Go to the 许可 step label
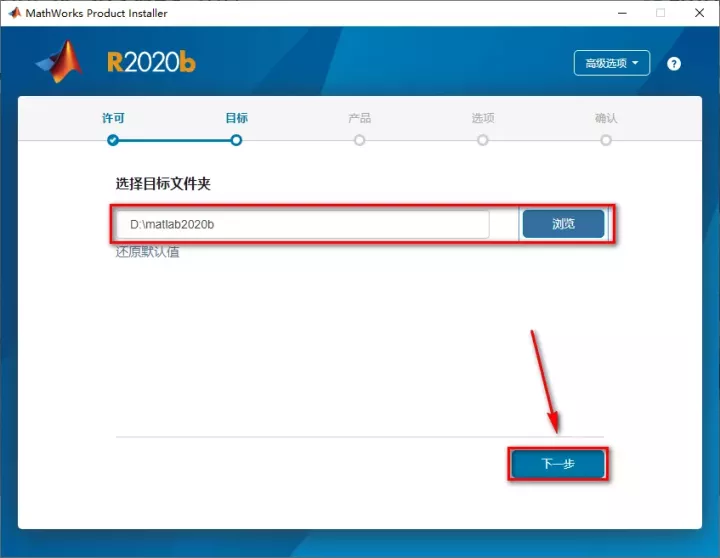The height and width of the screenshot is (558, 720). point(113,118)
